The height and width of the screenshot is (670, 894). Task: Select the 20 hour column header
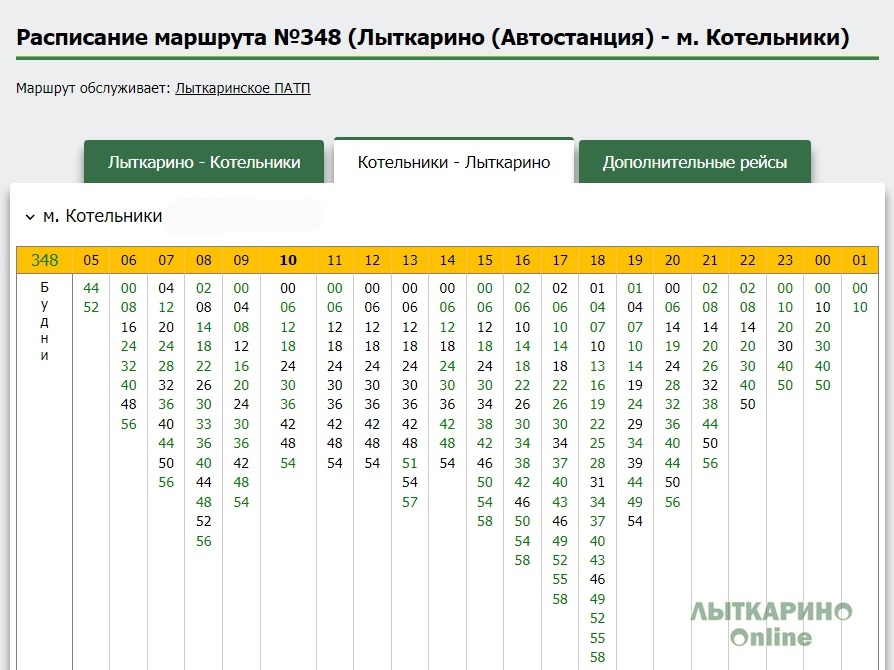pos(673,260)
